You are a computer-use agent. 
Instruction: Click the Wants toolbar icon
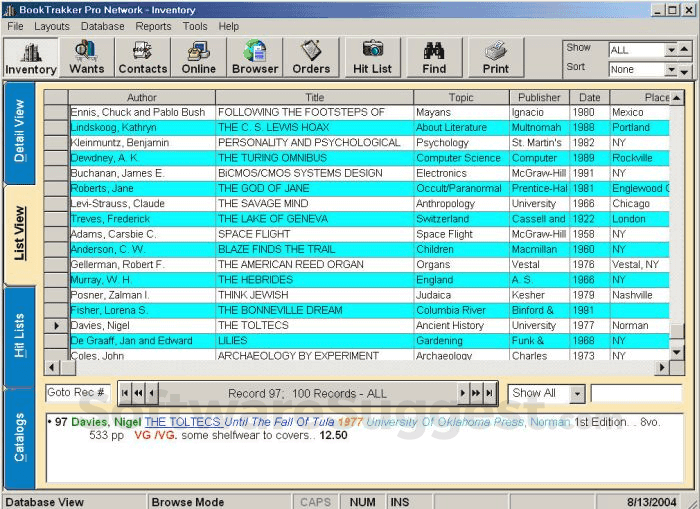tap(87, 58)
